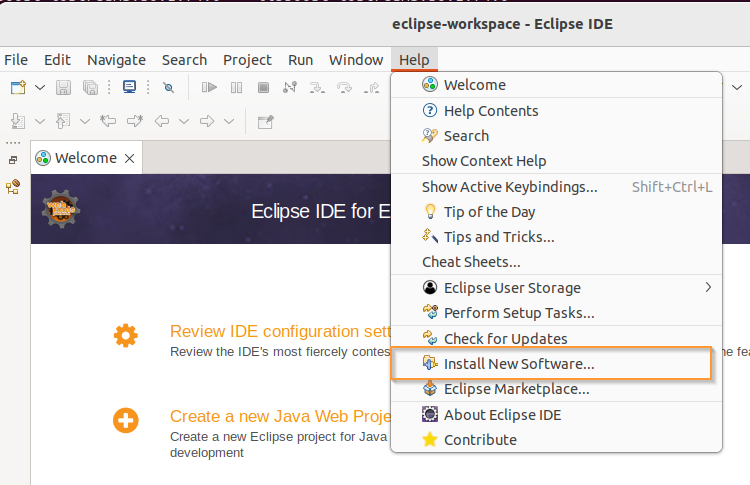
Task: Choose Welcome from the Help menu
Action: point(556,85)
